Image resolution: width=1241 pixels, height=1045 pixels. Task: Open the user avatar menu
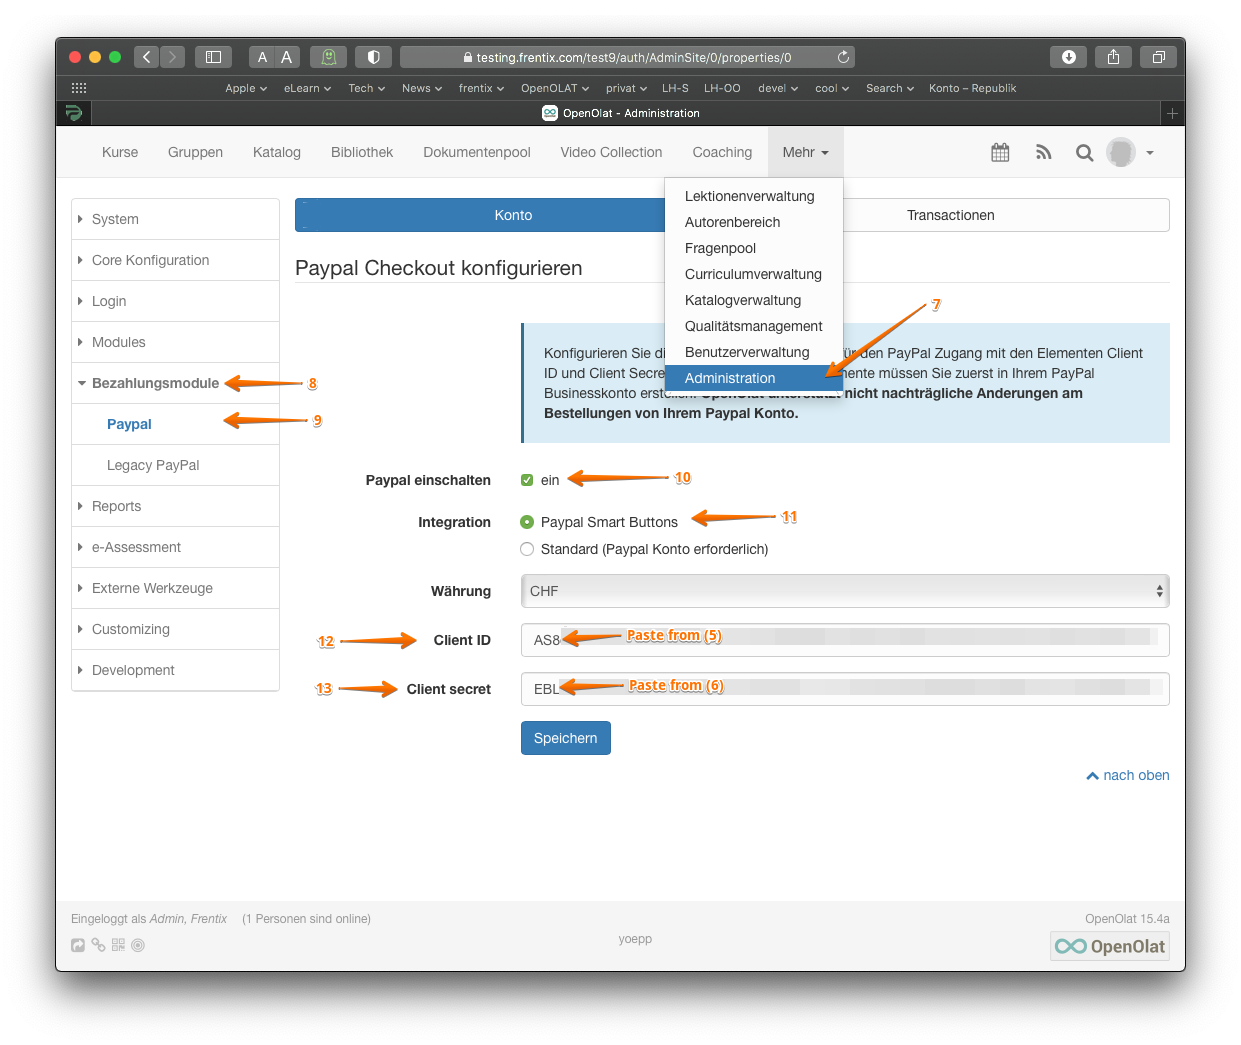pos(1130,153)
